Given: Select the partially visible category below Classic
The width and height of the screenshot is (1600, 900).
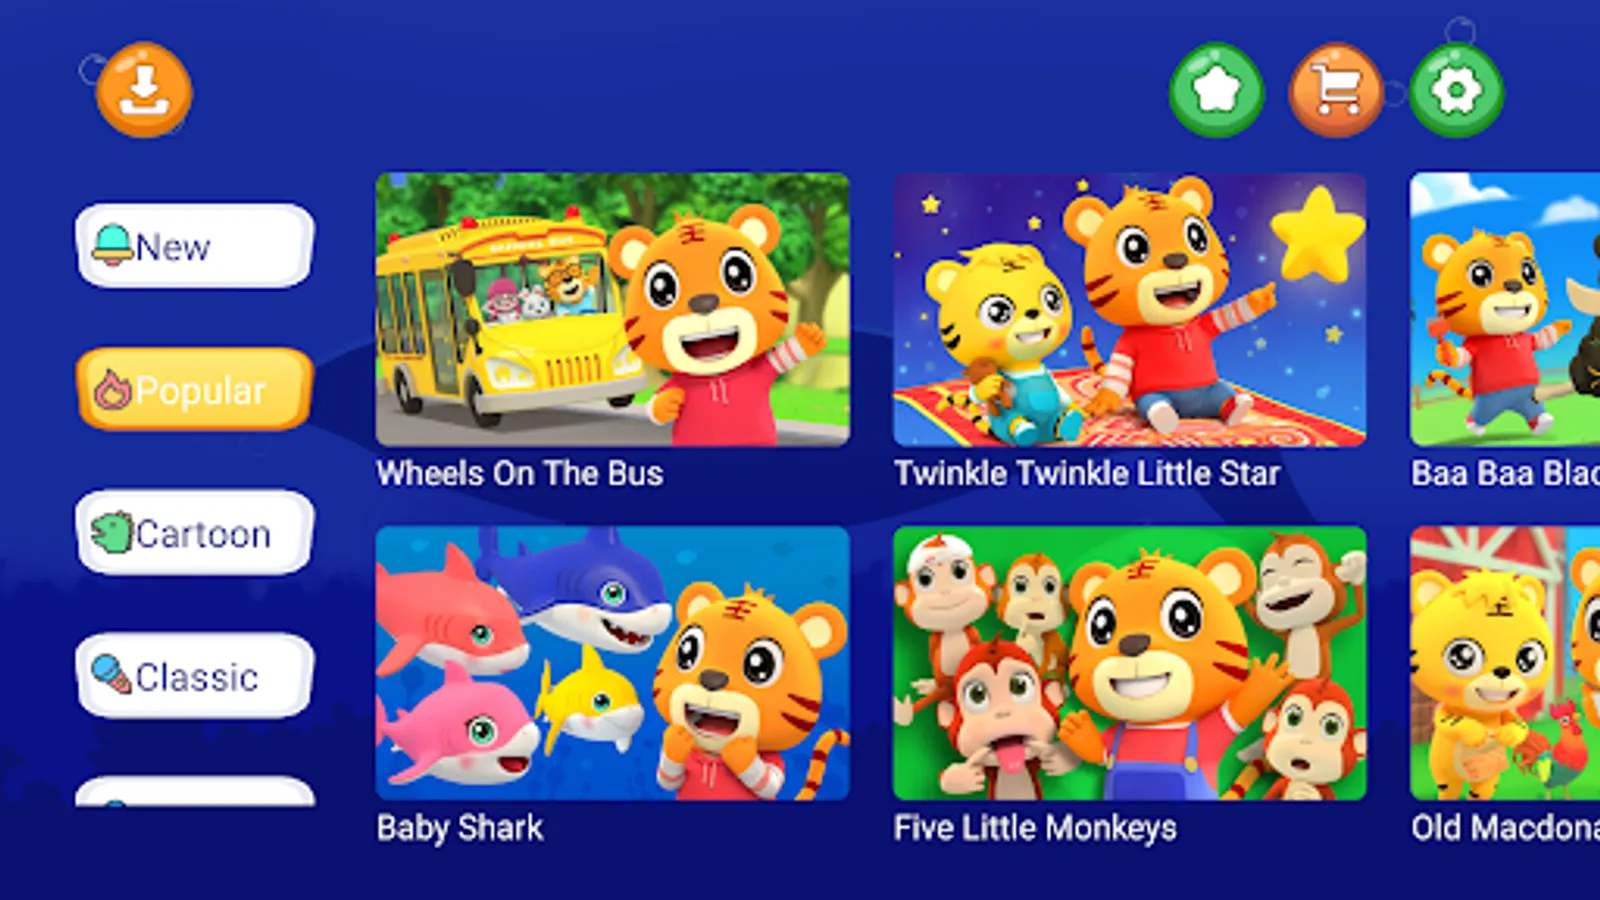Looking at the screenshot, I should 195,791.
